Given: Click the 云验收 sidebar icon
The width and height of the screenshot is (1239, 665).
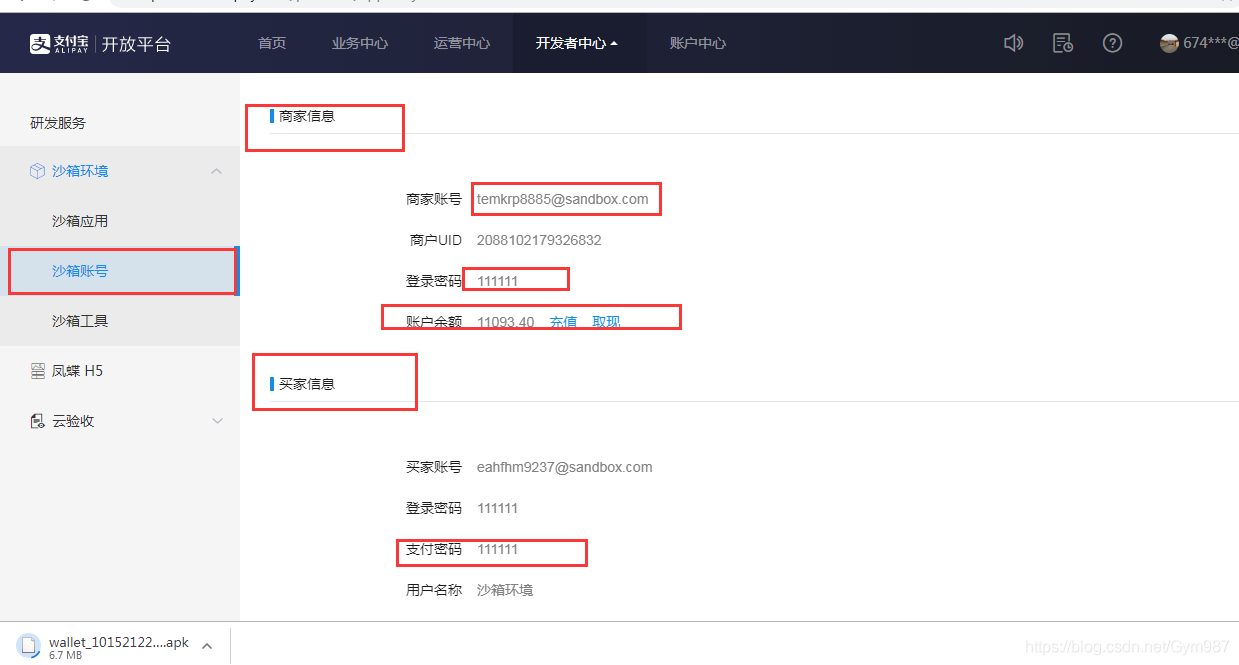Looking at the screenshot, I should 37,421.
